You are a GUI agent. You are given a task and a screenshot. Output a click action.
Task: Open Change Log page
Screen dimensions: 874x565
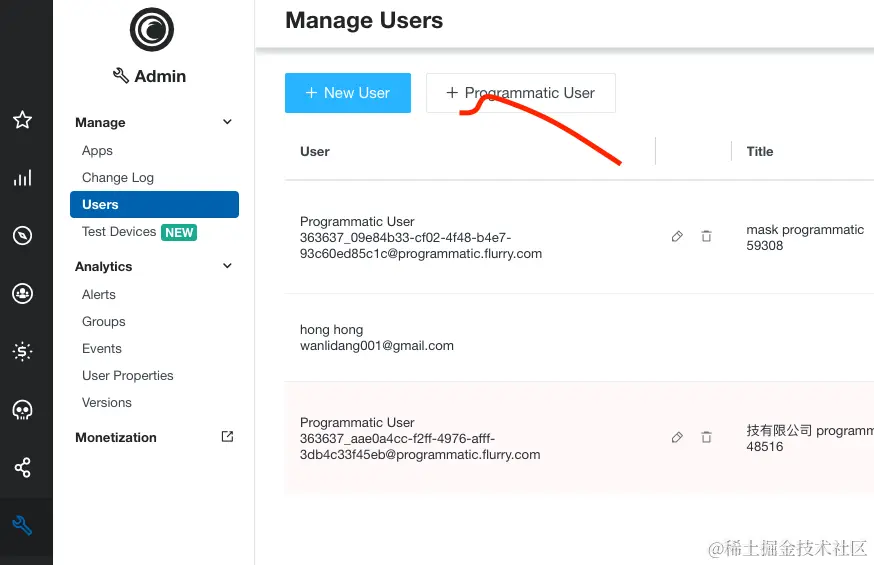coord(118,177)
